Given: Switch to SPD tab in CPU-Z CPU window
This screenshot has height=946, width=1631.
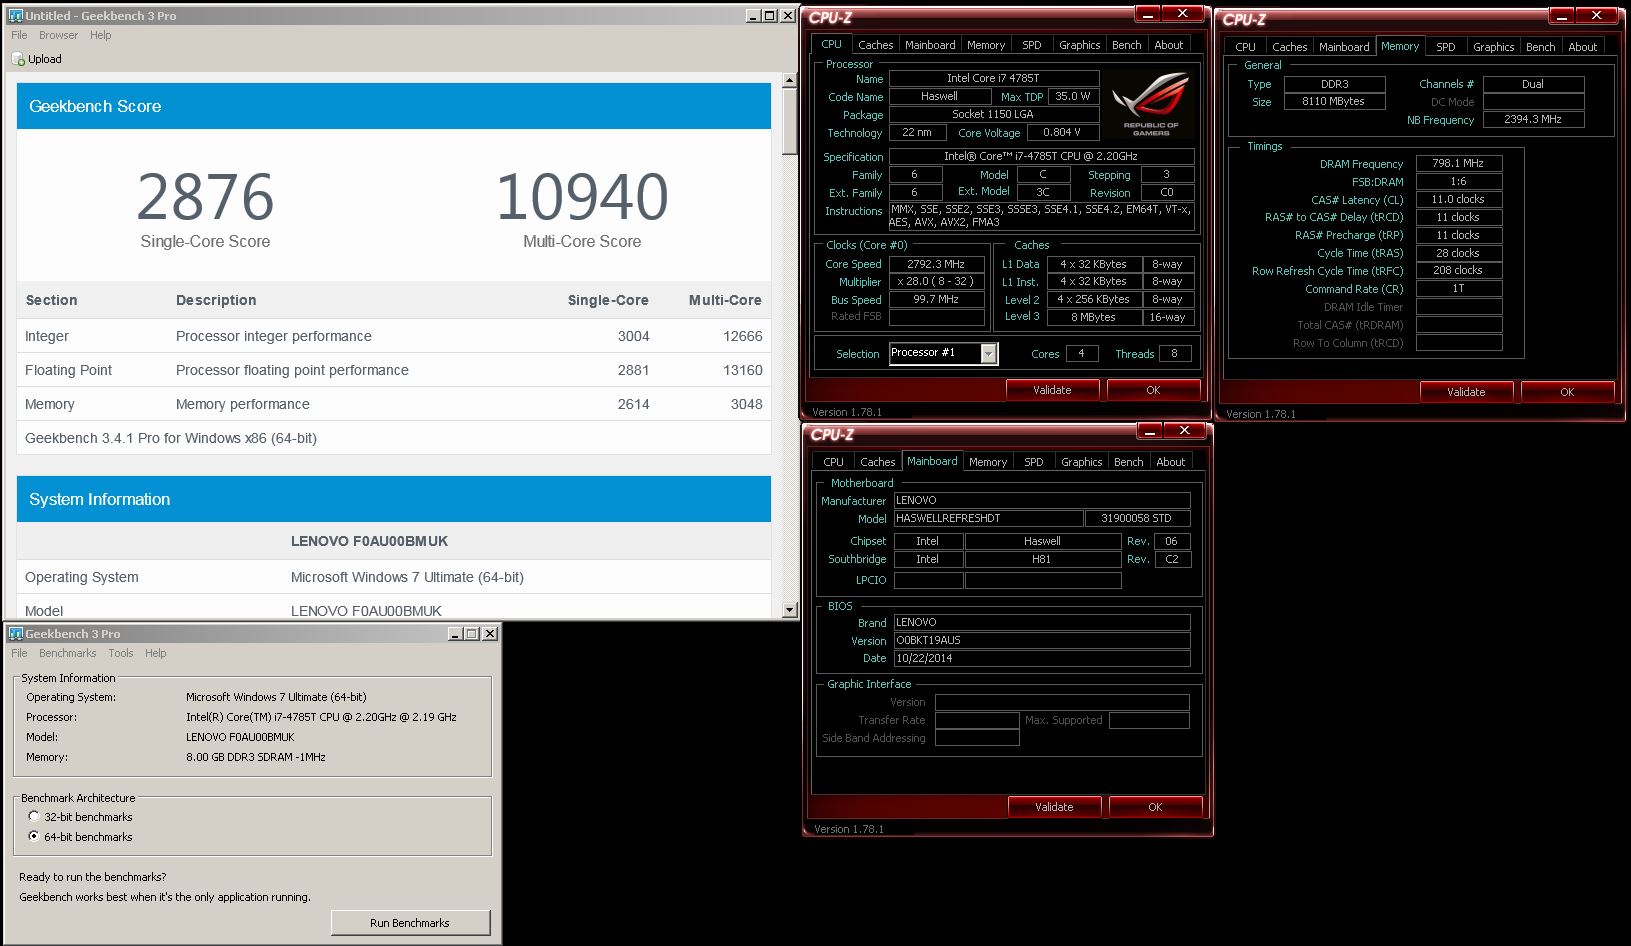Looking at the screenshot, I should (x=1032, y=45).
